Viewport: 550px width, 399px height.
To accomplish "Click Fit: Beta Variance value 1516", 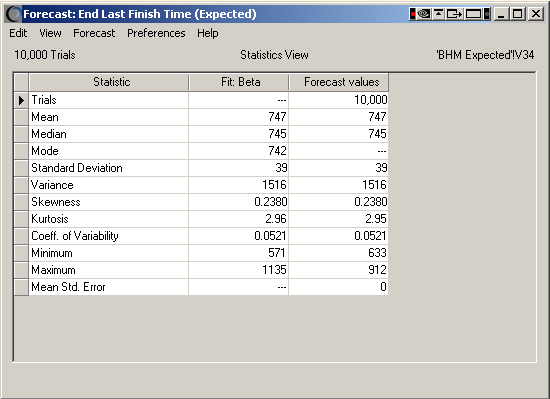I will tap(239, 185).
